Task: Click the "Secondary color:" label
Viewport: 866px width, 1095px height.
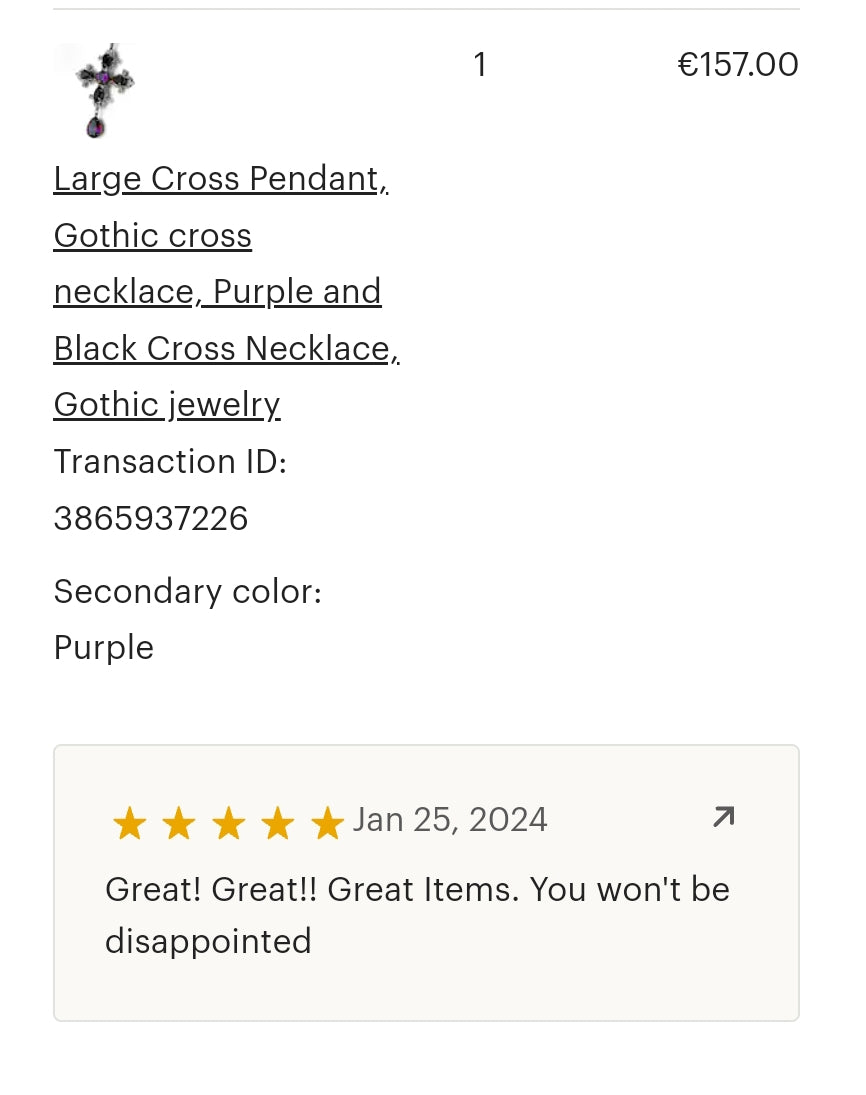Action: pyautogui.click(x=187, y=592)
